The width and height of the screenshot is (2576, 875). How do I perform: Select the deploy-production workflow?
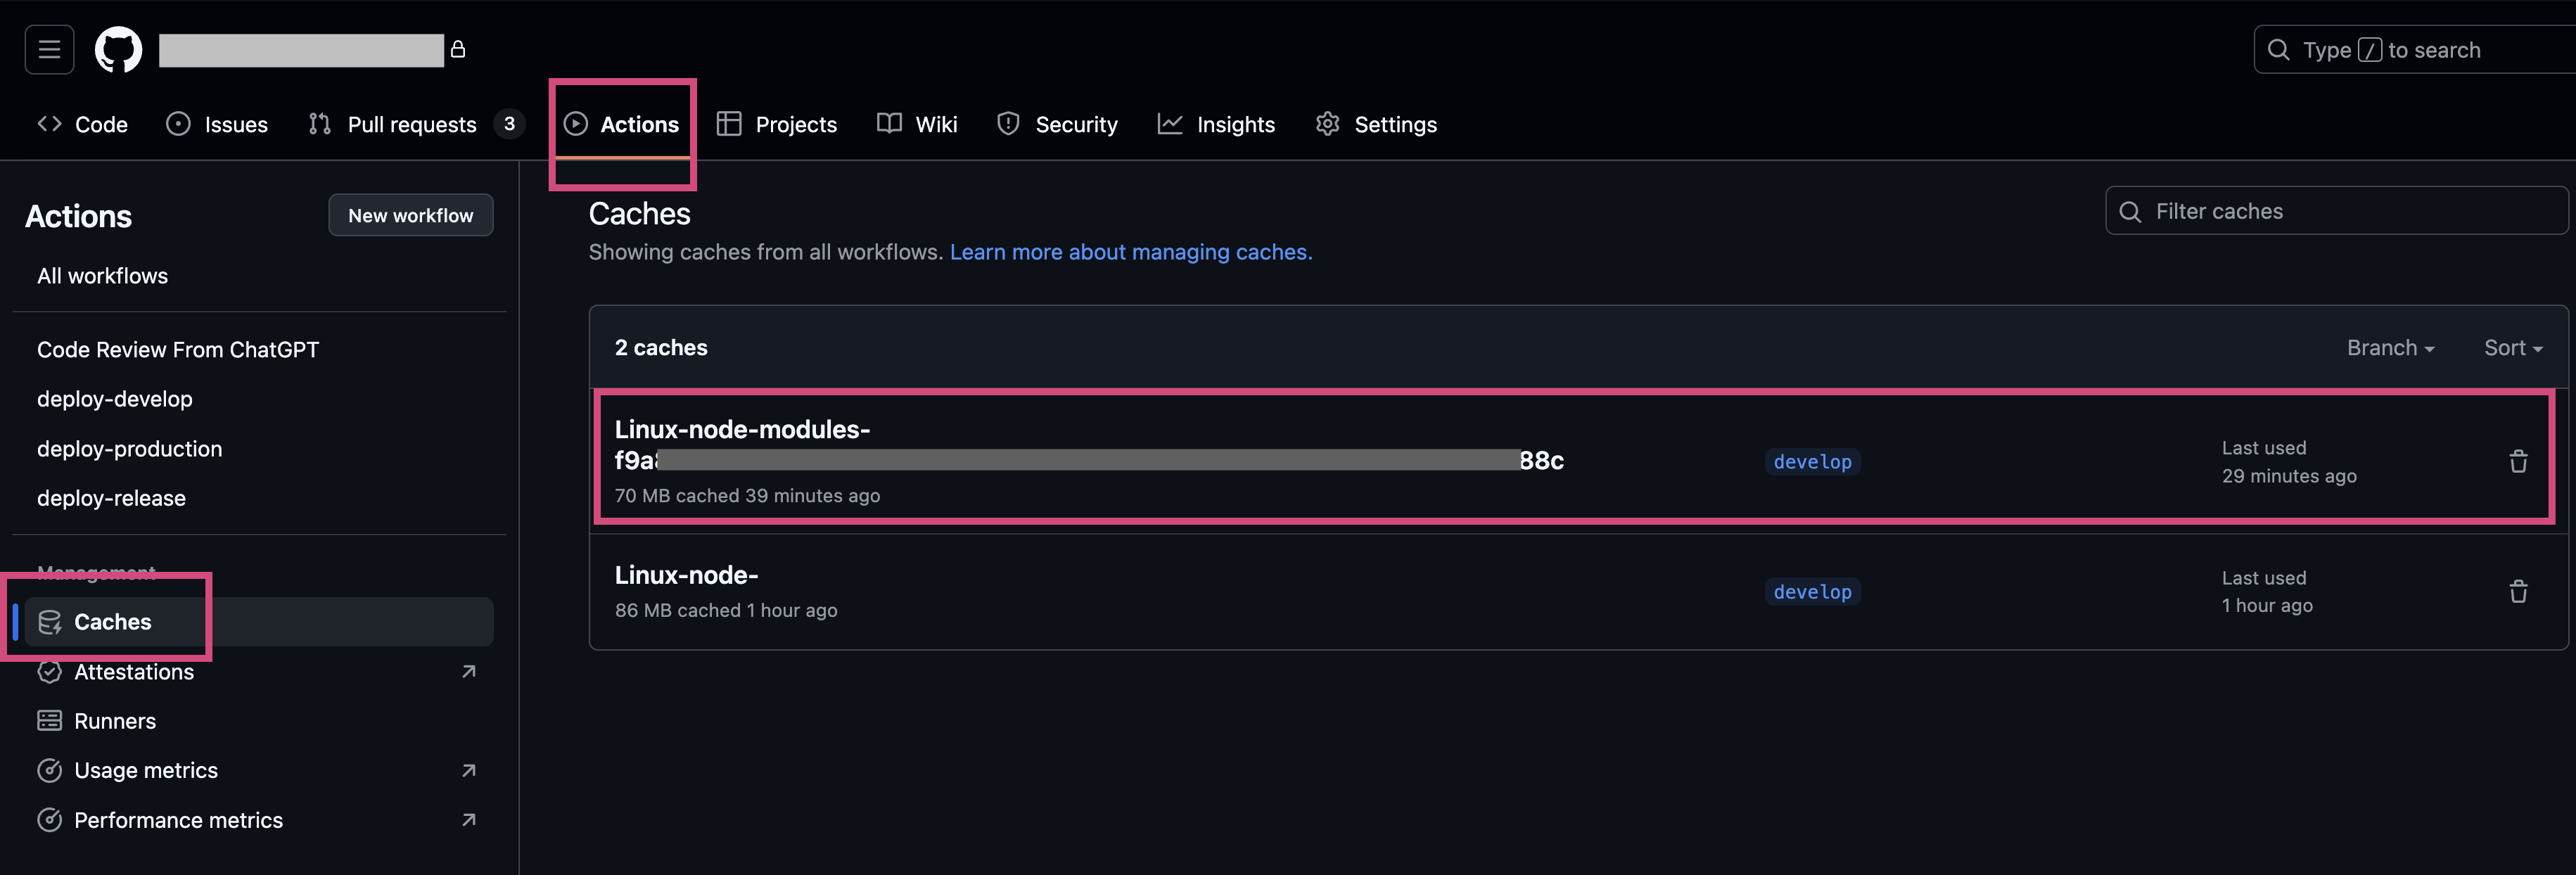[x=129, y=448]
